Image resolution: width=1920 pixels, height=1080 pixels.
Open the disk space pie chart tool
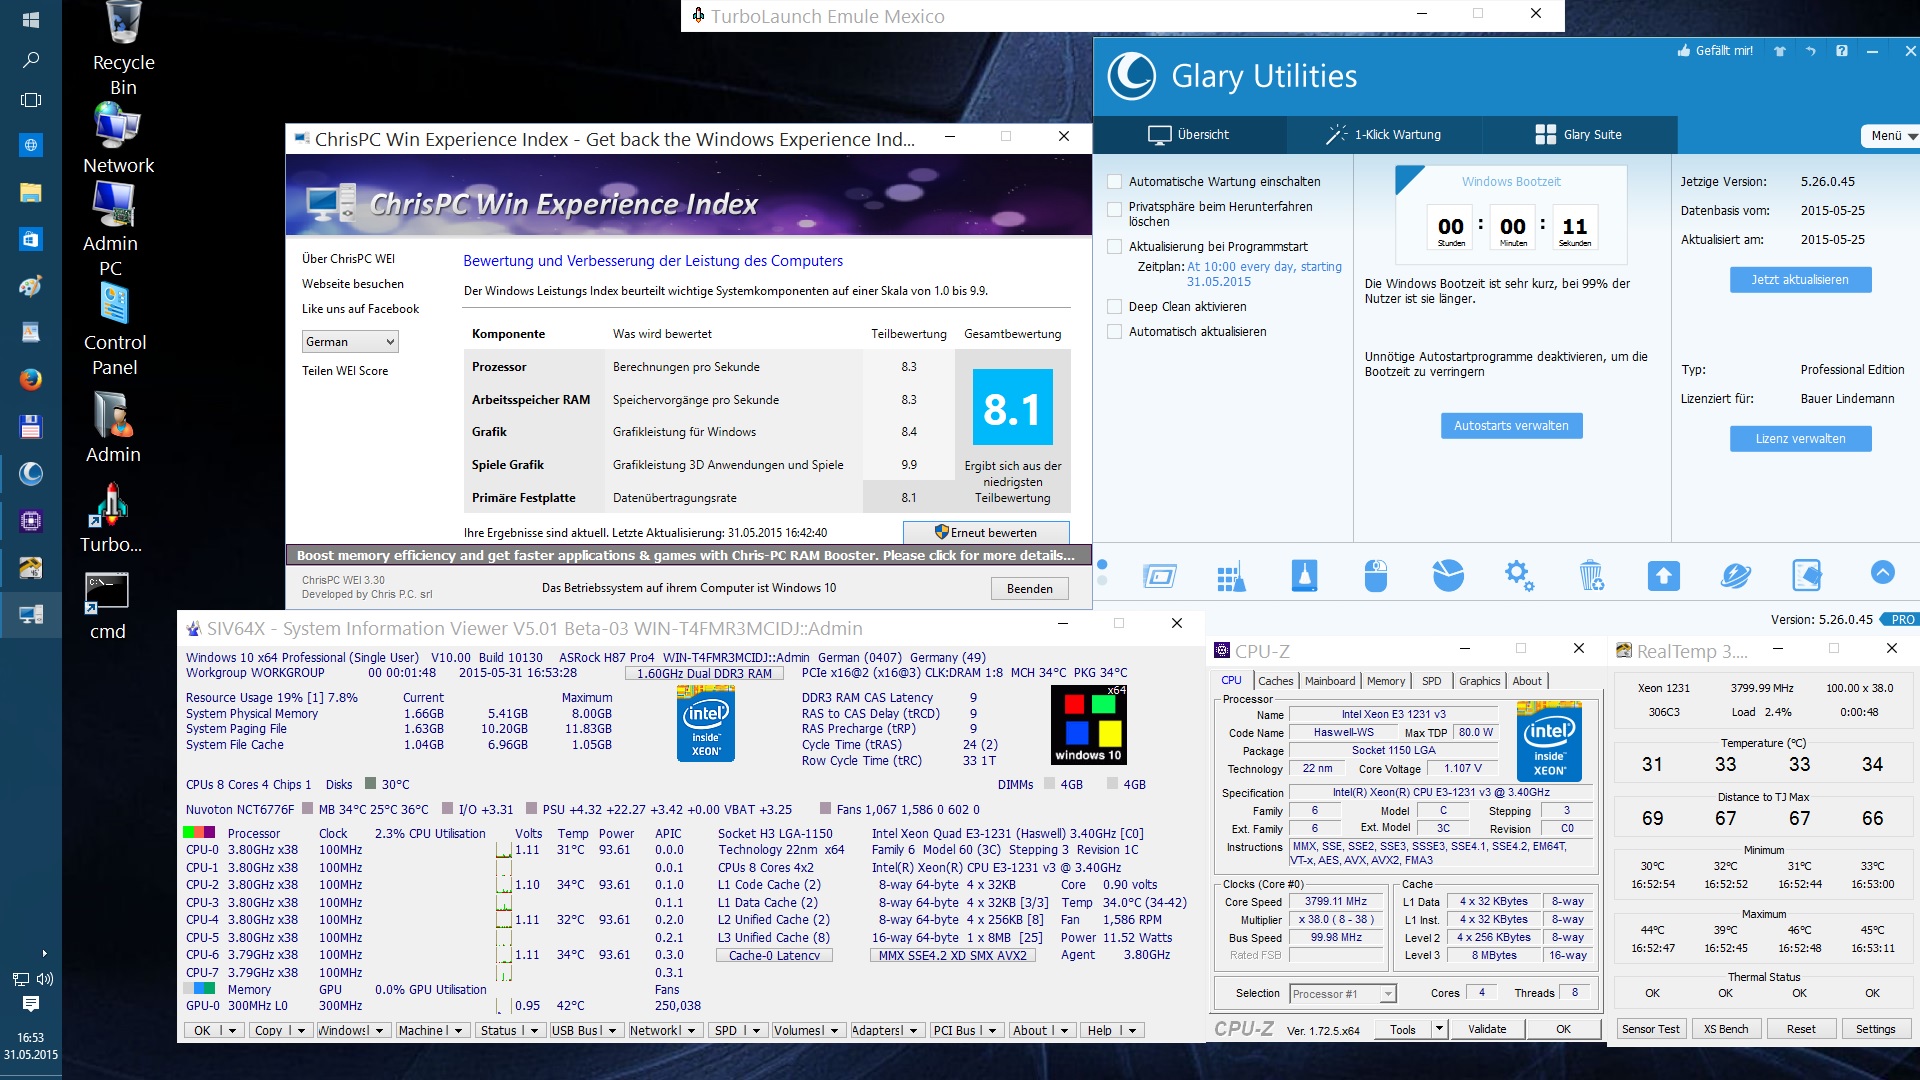pos(1448,576)
